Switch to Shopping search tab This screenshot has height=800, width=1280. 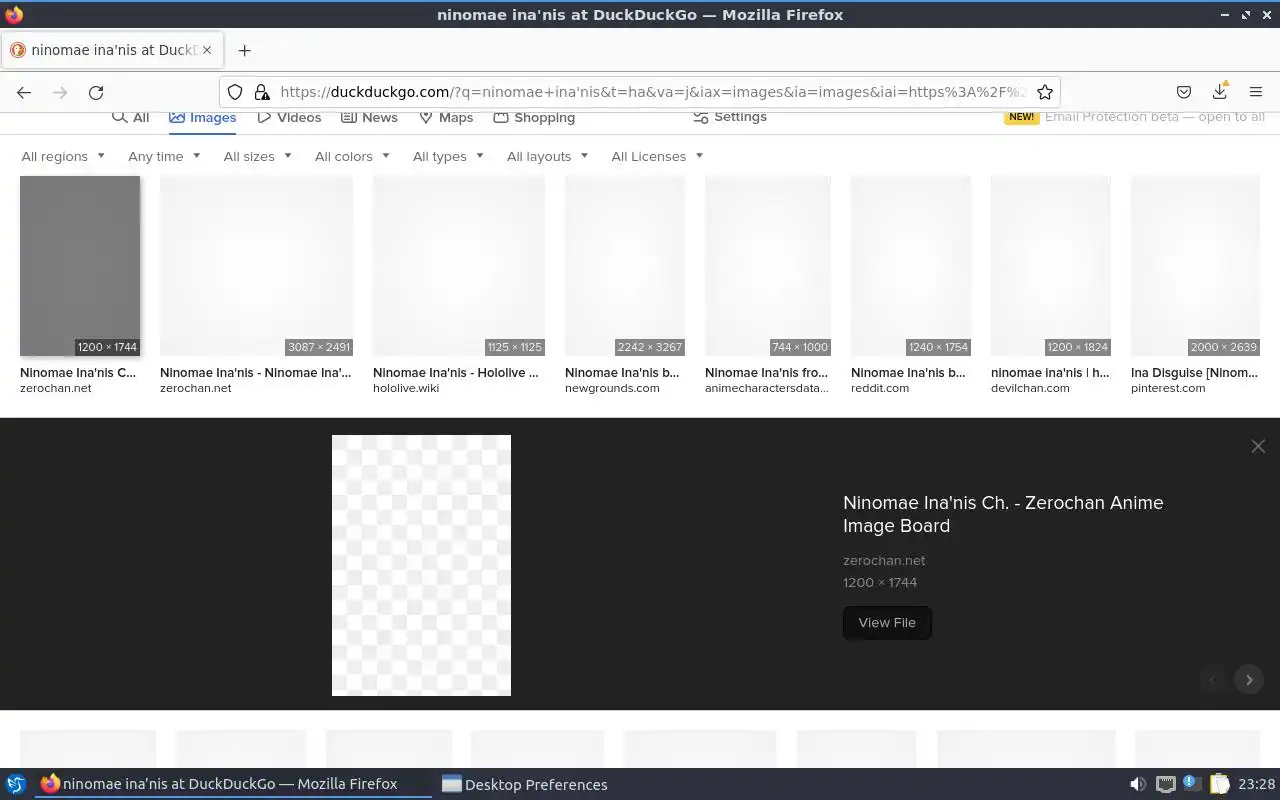(x=534, y=117)
